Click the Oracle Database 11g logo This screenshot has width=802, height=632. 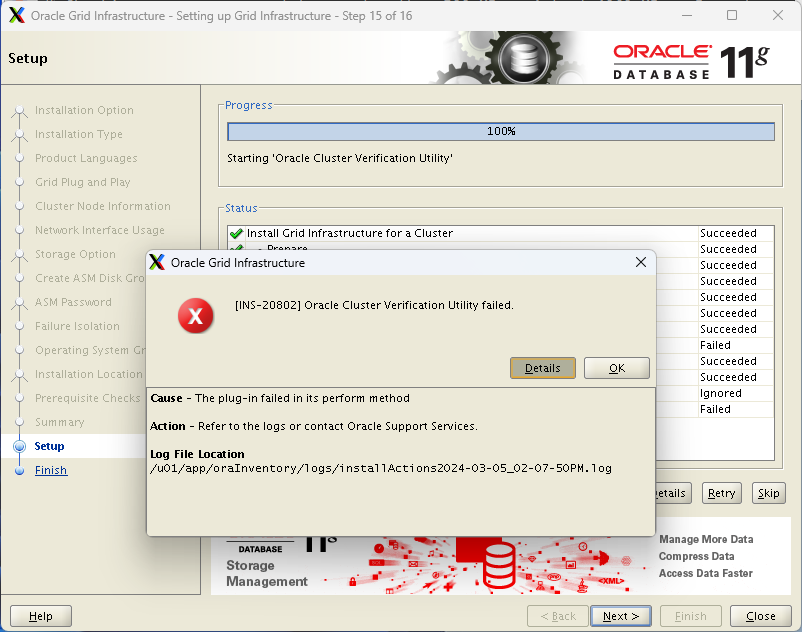pyautogui.click(x=691, y=62)
